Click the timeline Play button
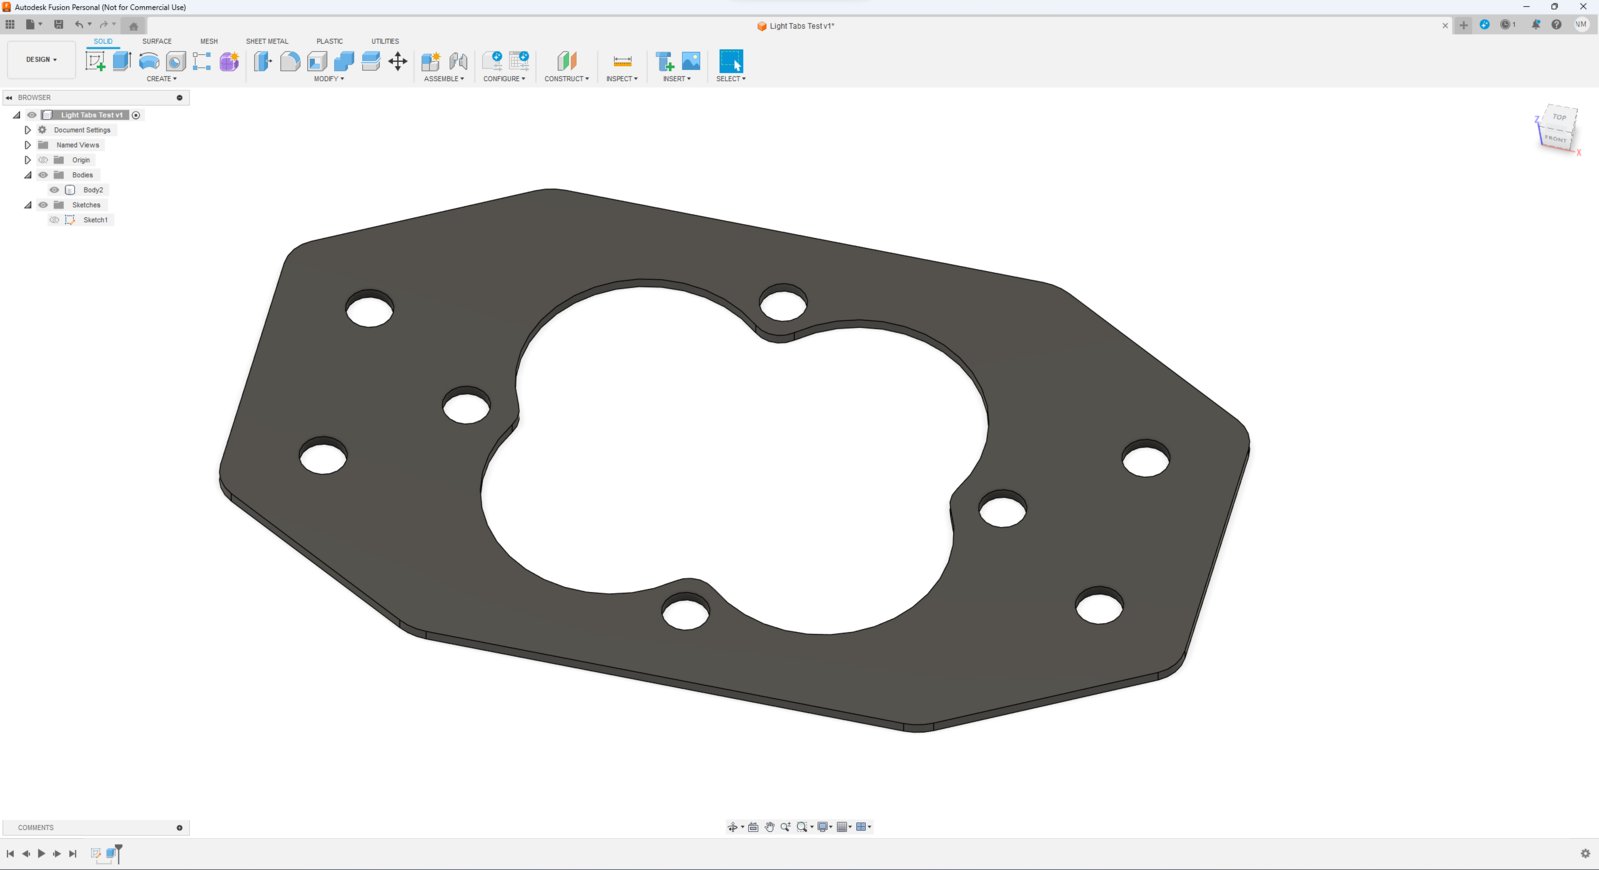1599x870 pixels. point(41,854)
